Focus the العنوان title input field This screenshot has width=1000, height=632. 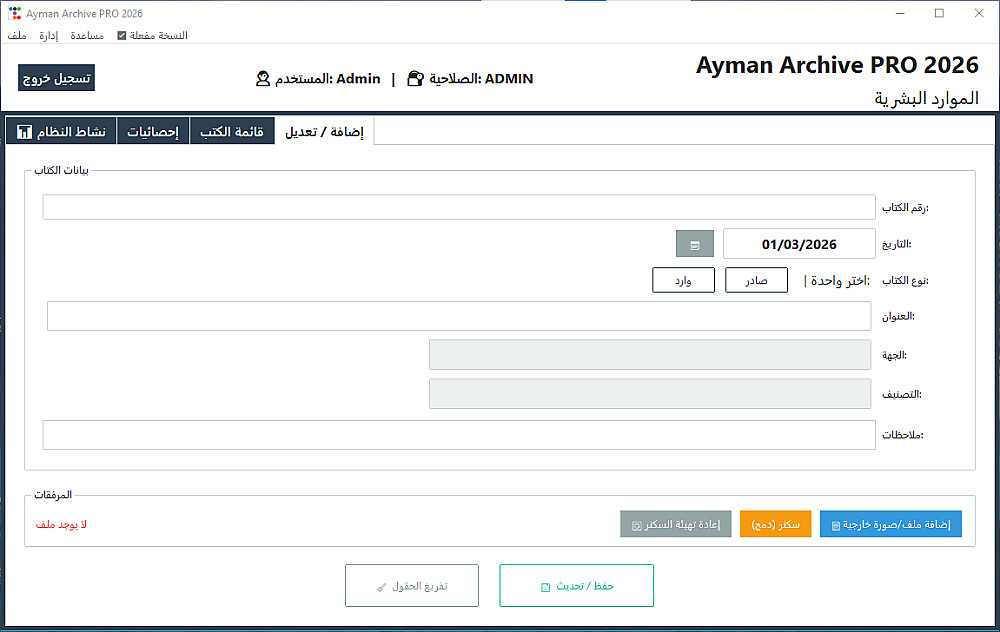[459, 316]
